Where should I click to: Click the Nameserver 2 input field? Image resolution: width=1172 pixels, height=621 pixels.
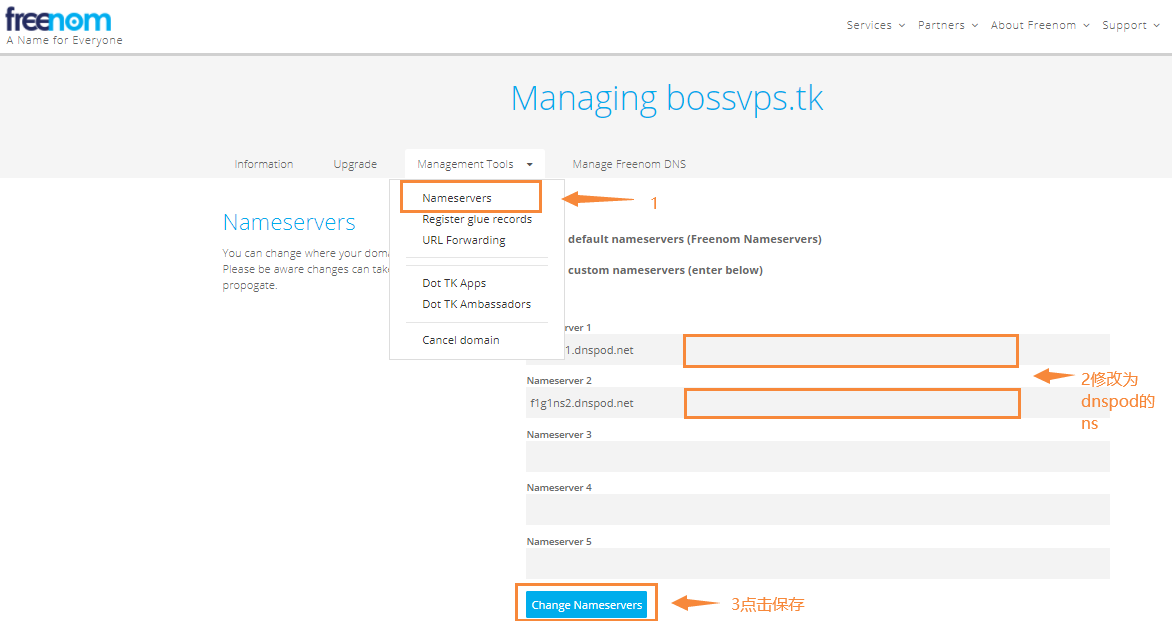pyautogui.click(x=817, y=403)
